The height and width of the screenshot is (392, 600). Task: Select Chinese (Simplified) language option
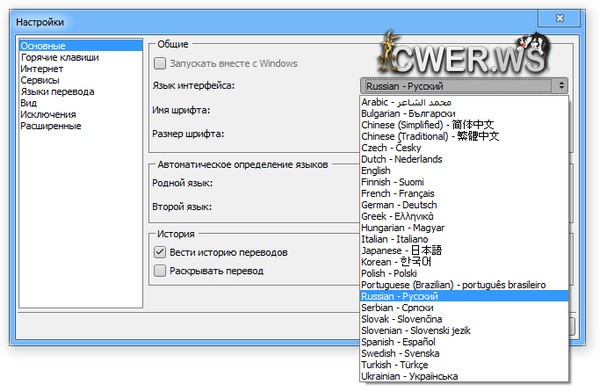coord(464,125)
